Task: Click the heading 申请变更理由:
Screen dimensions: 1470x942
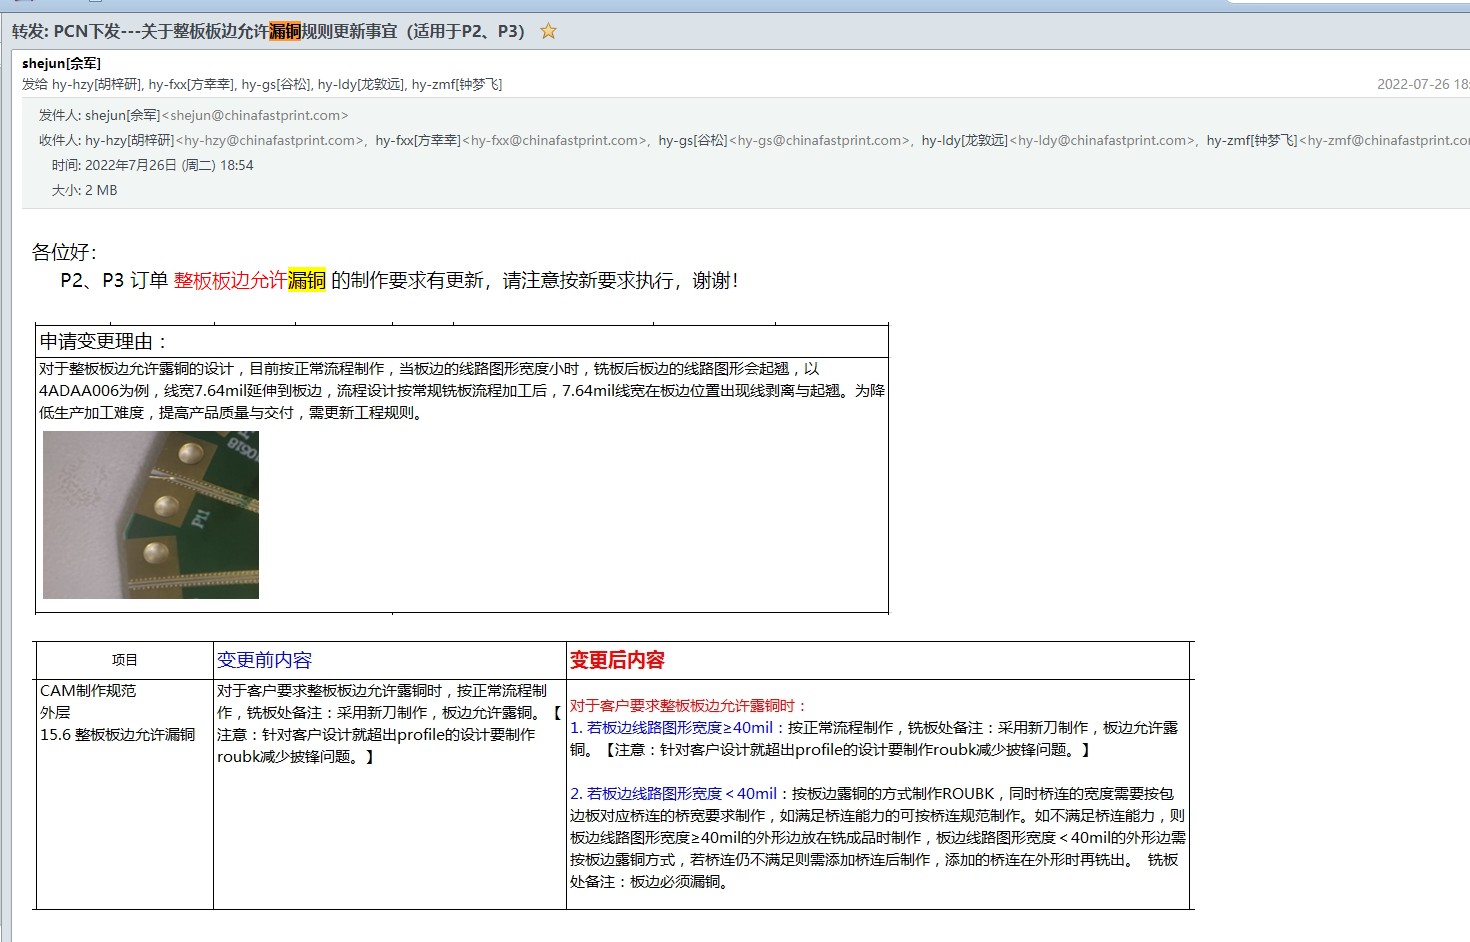Action: point(103,342)
